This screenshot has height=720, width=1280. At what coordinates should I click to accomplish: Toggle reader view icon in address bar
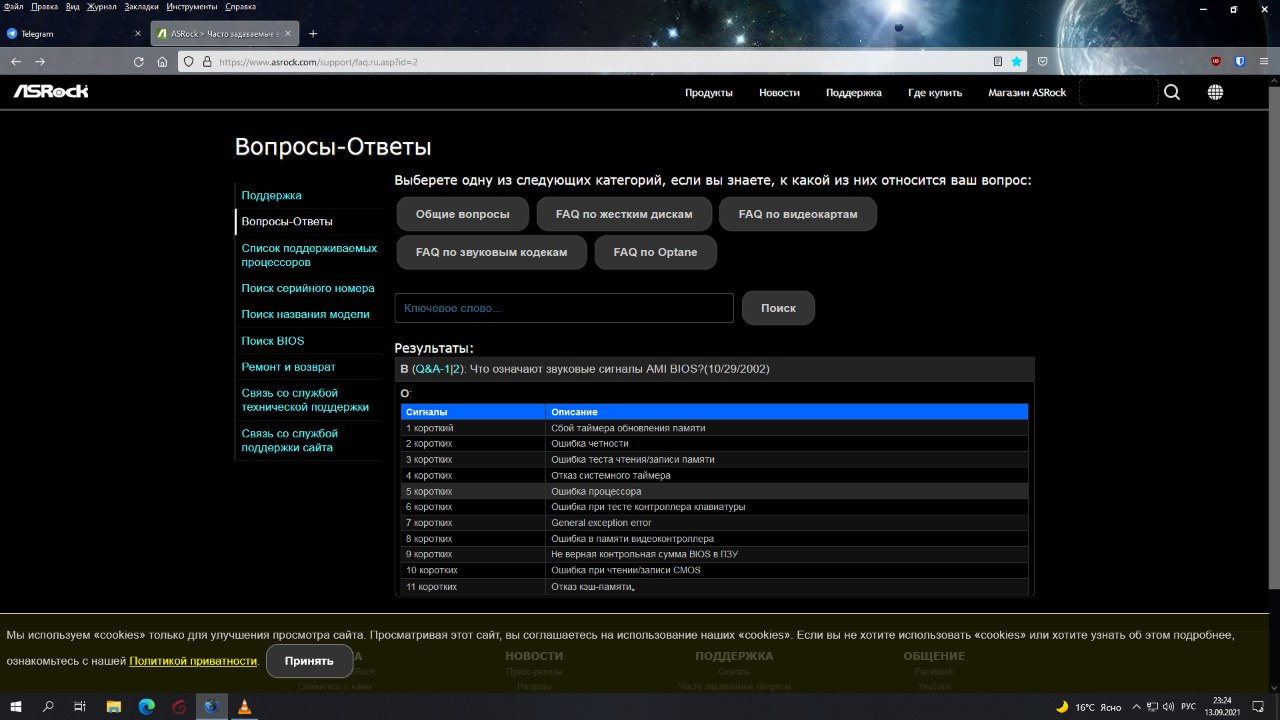pos(998,61)
